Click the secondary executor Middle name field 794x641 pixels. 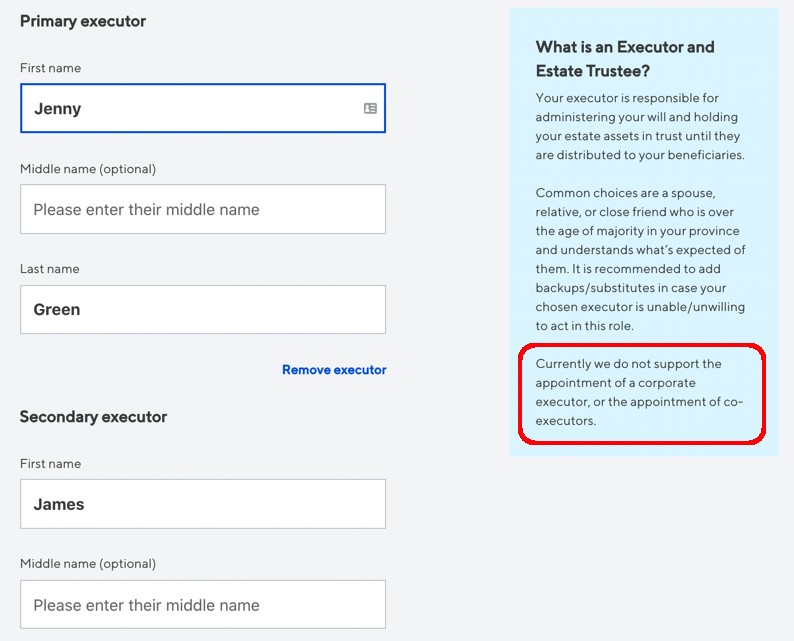[x=203, y=605]
